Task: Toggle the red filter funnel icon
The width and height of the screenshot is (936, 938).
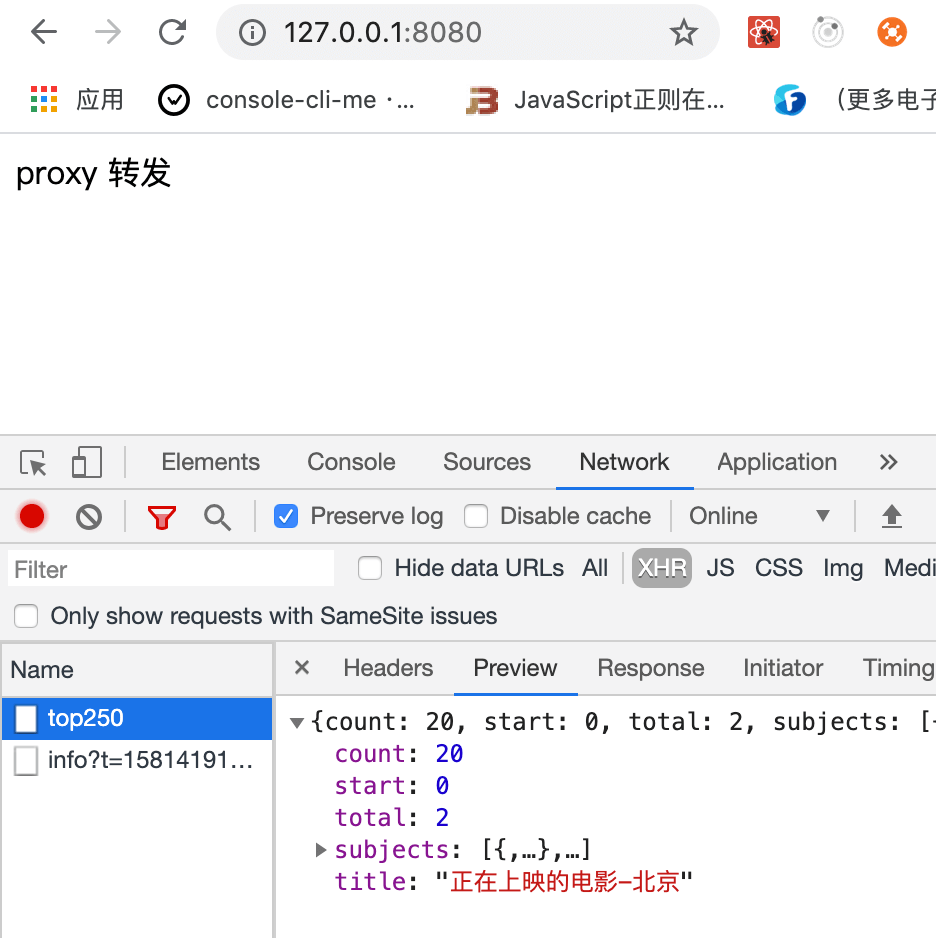Action: pos(161,517)
